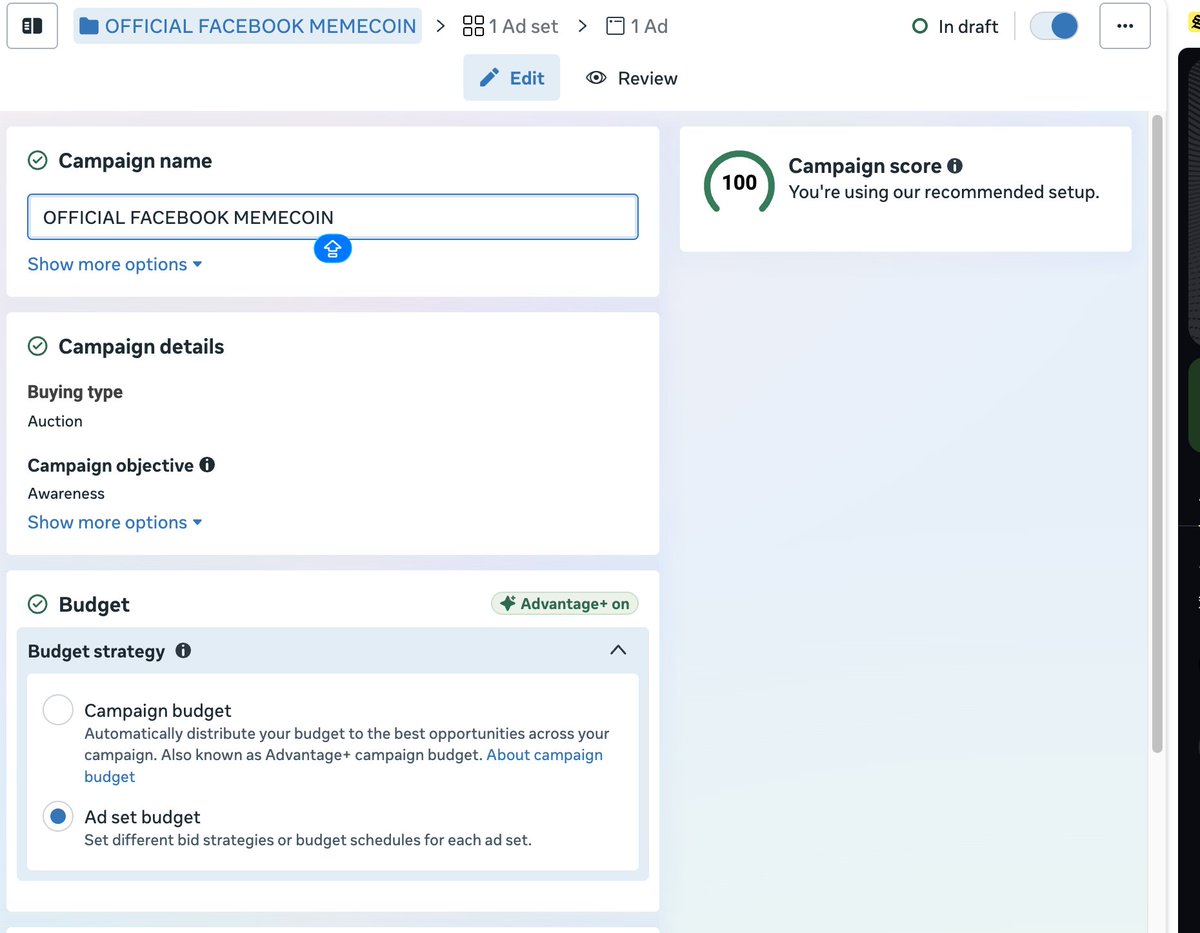Switch to the Review tab
Screen dimensions: 1200x933
point(632,78)
